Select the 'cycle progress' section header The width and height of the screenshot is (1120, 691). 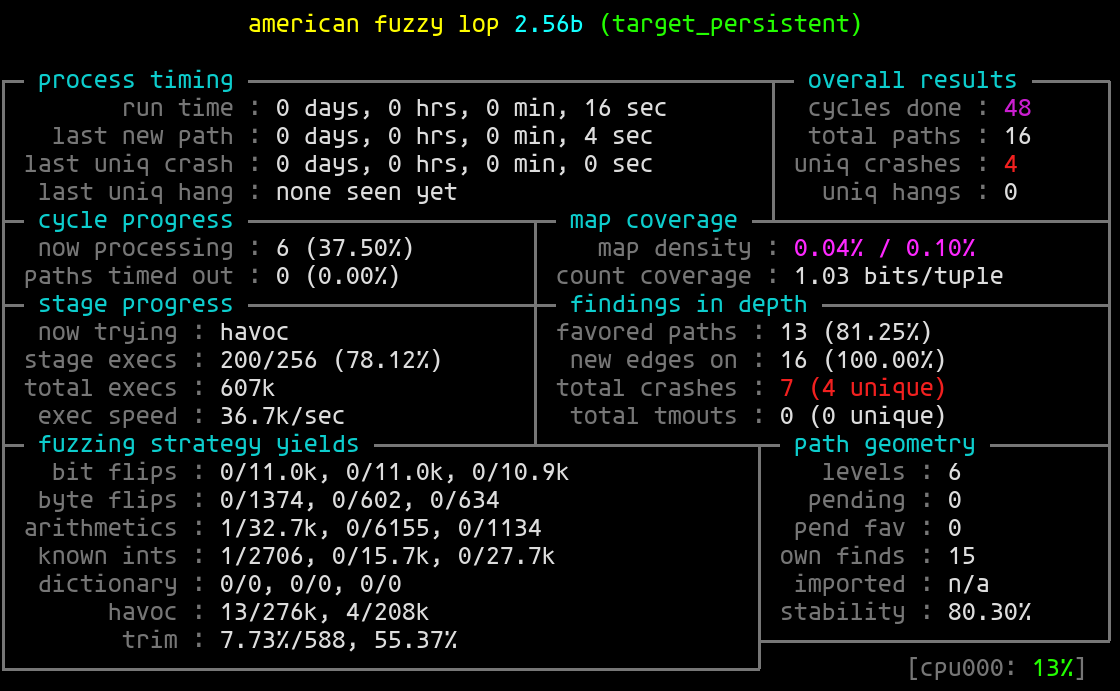coord(136,220)
